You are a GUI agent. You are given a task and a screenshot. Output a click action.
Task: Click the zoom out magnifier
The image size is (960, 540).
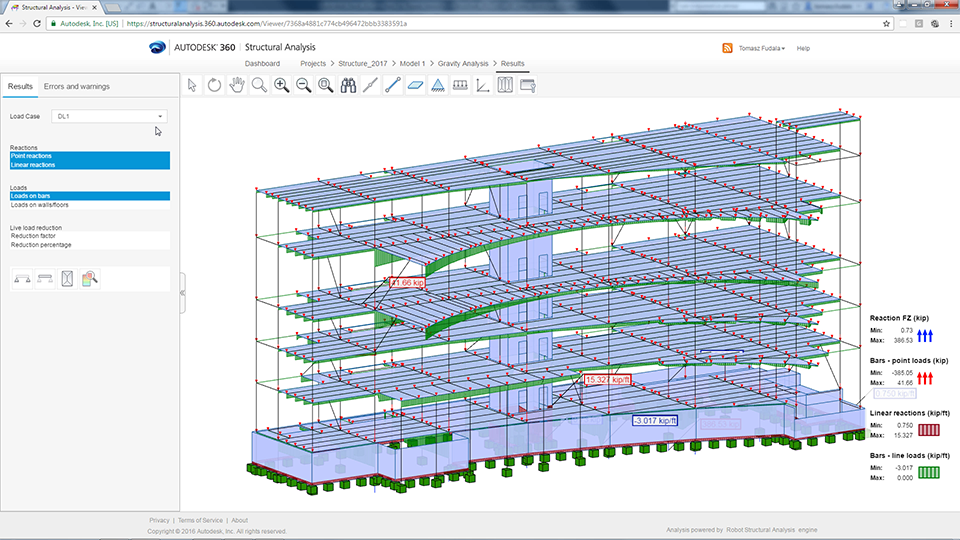pyautogui.click(x=303, y=86)
